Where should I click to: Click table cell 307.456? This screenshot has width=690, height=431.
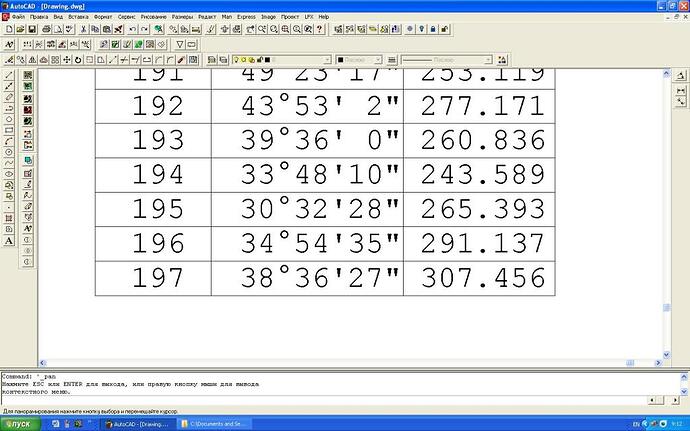(479, 278)
